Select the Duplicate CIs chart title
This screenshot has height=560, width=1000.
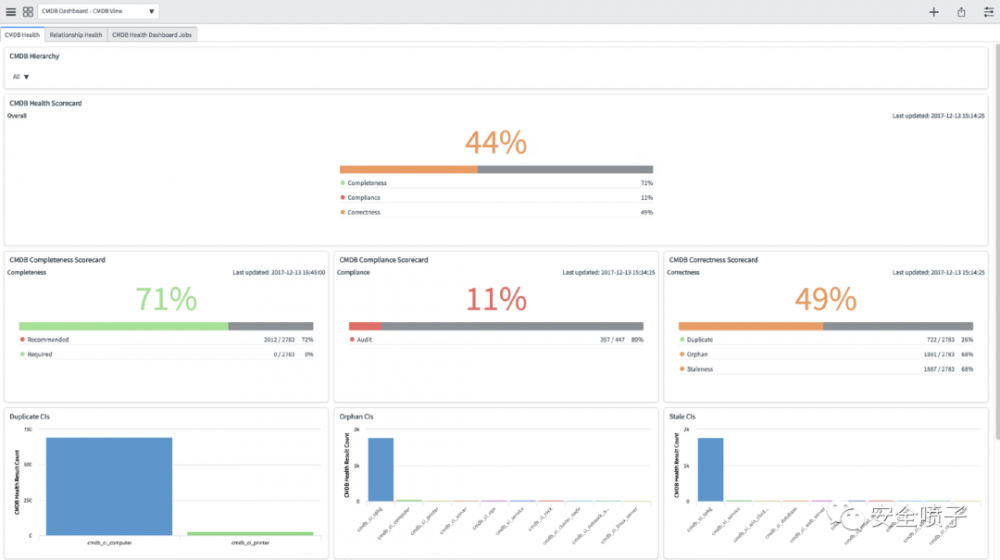coord(29,416)
